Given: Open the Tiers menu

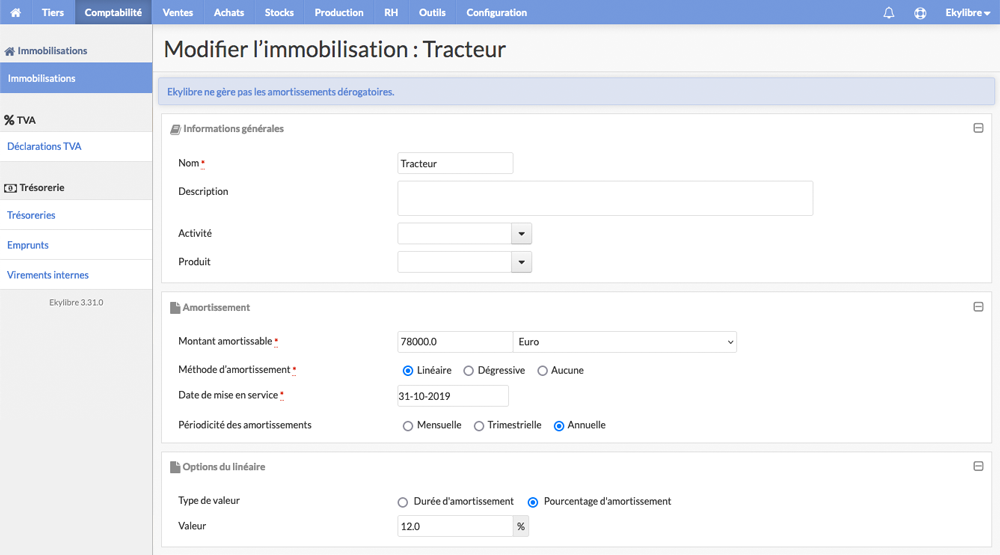Looking at the screenshot, I should 53,12.
